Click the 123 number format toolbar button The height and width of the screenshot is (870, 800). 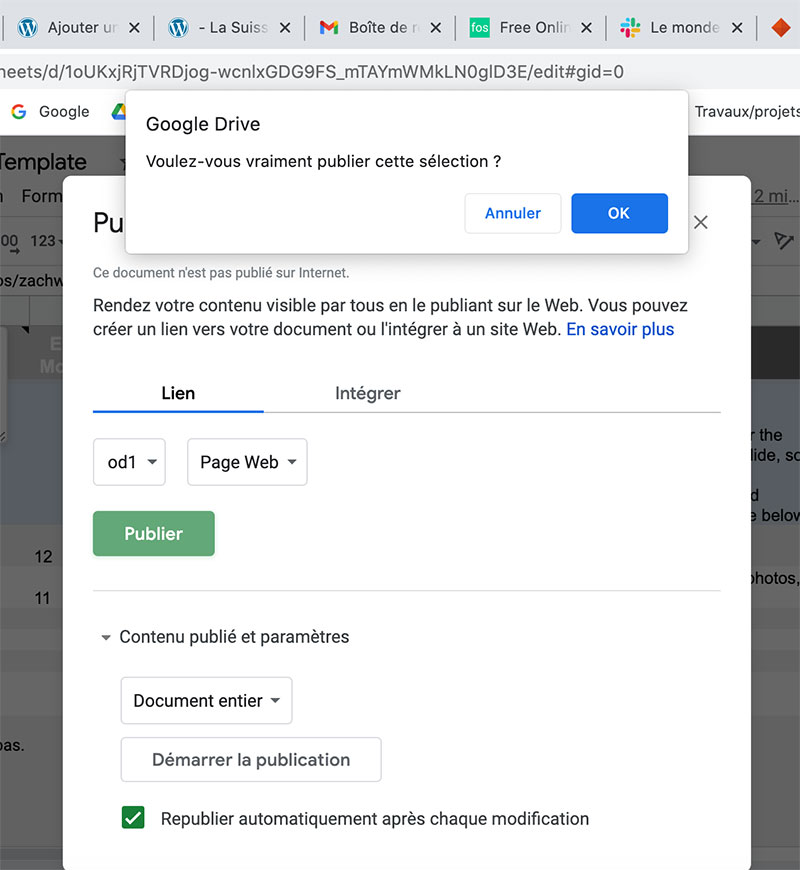[45, 241]
